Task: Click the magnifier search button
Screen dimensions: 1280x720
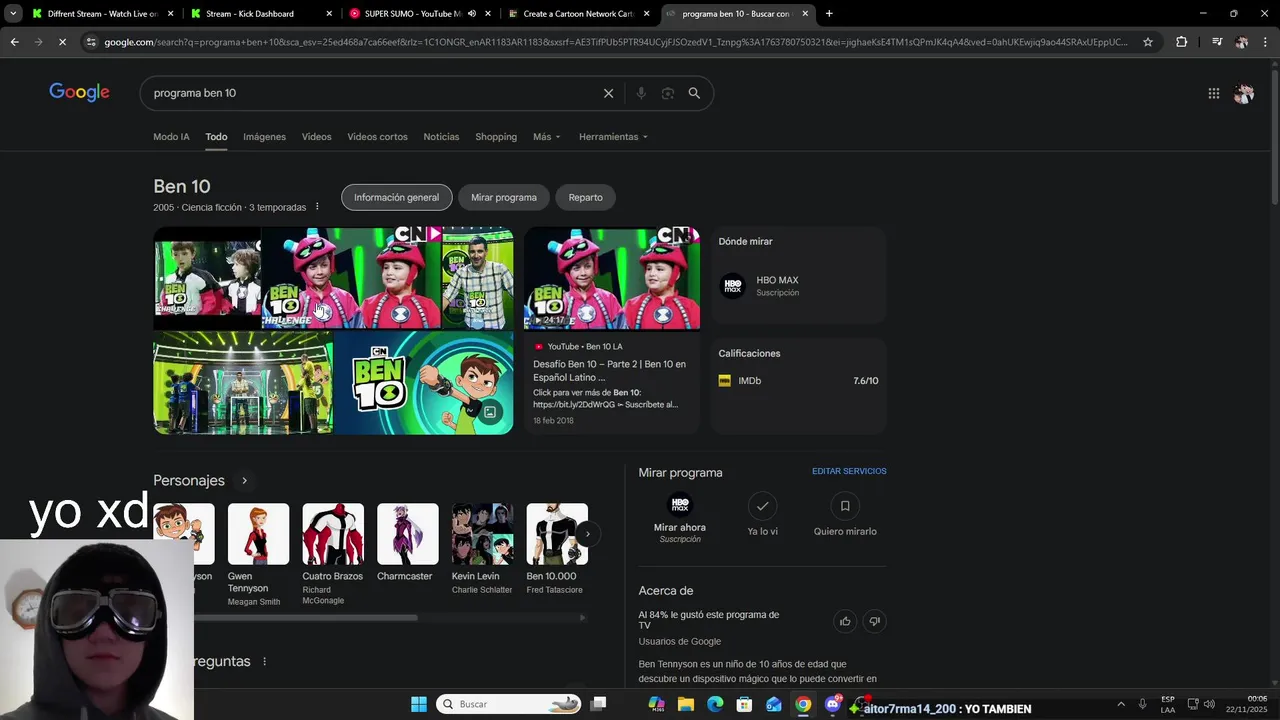Action: click(694, 93)
